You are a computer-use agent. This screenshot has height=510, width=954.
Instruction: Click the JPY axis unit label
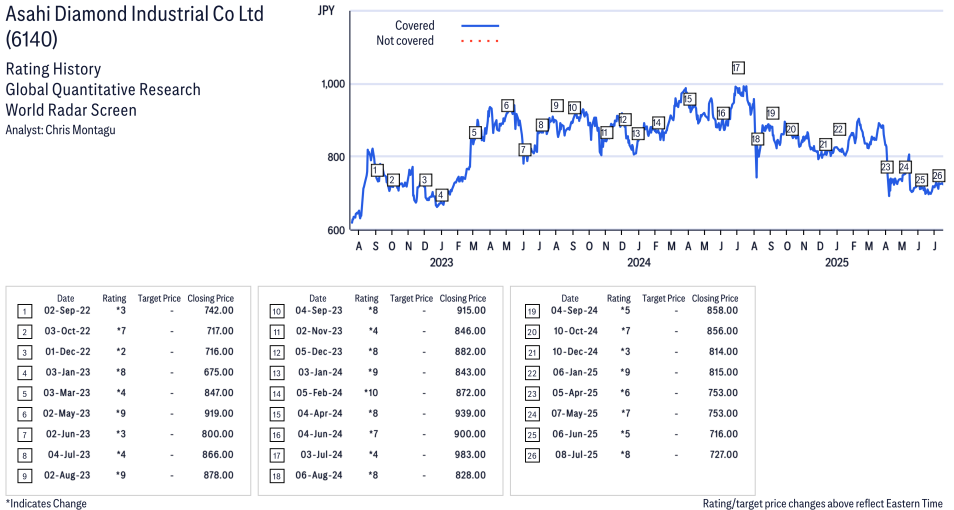coord(326,10)
